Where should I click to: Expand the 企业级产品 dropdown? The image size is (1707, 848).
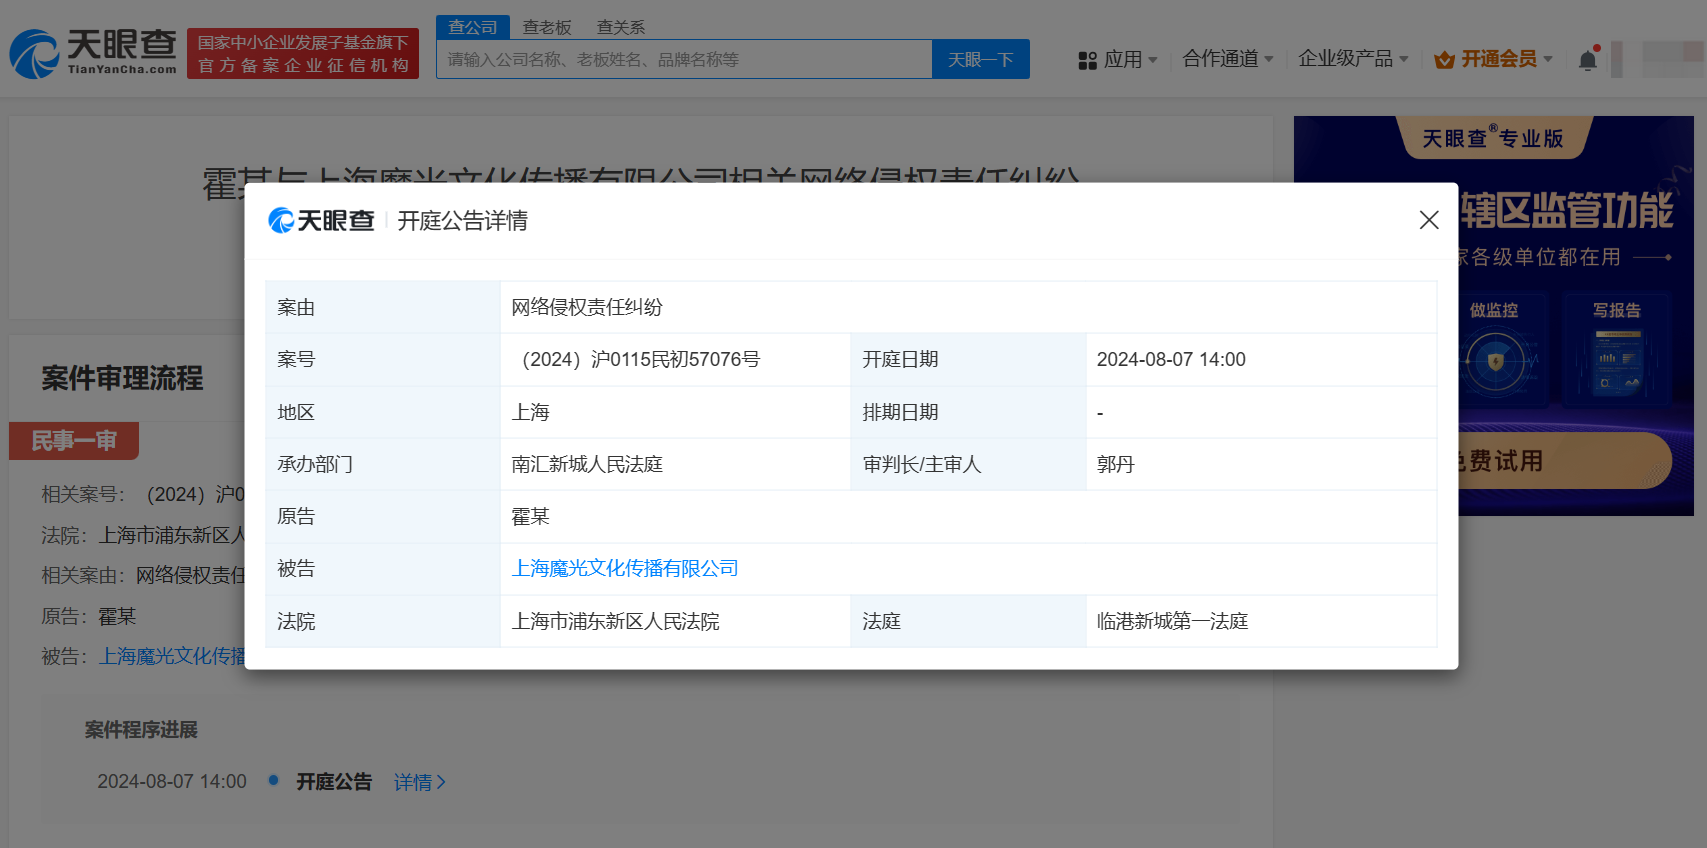click(1353, 59)
